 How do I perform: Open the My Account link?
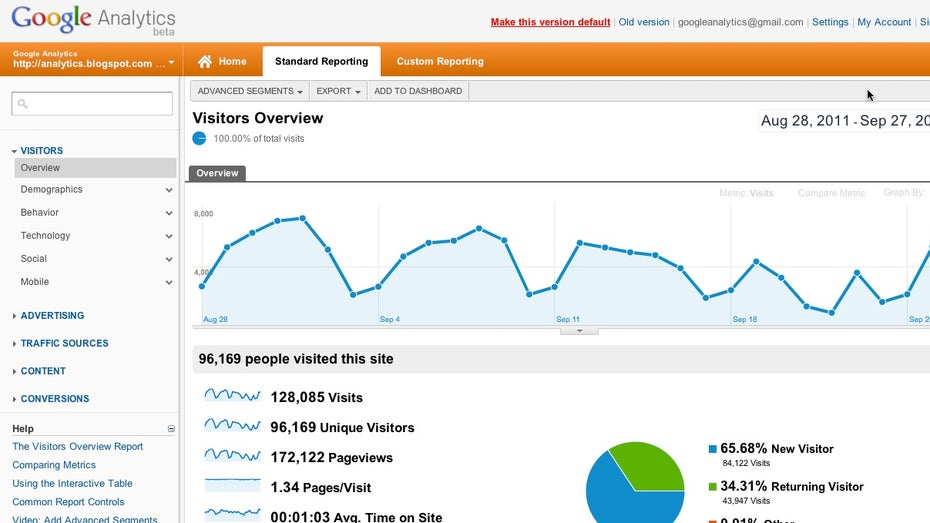point(884,22)
